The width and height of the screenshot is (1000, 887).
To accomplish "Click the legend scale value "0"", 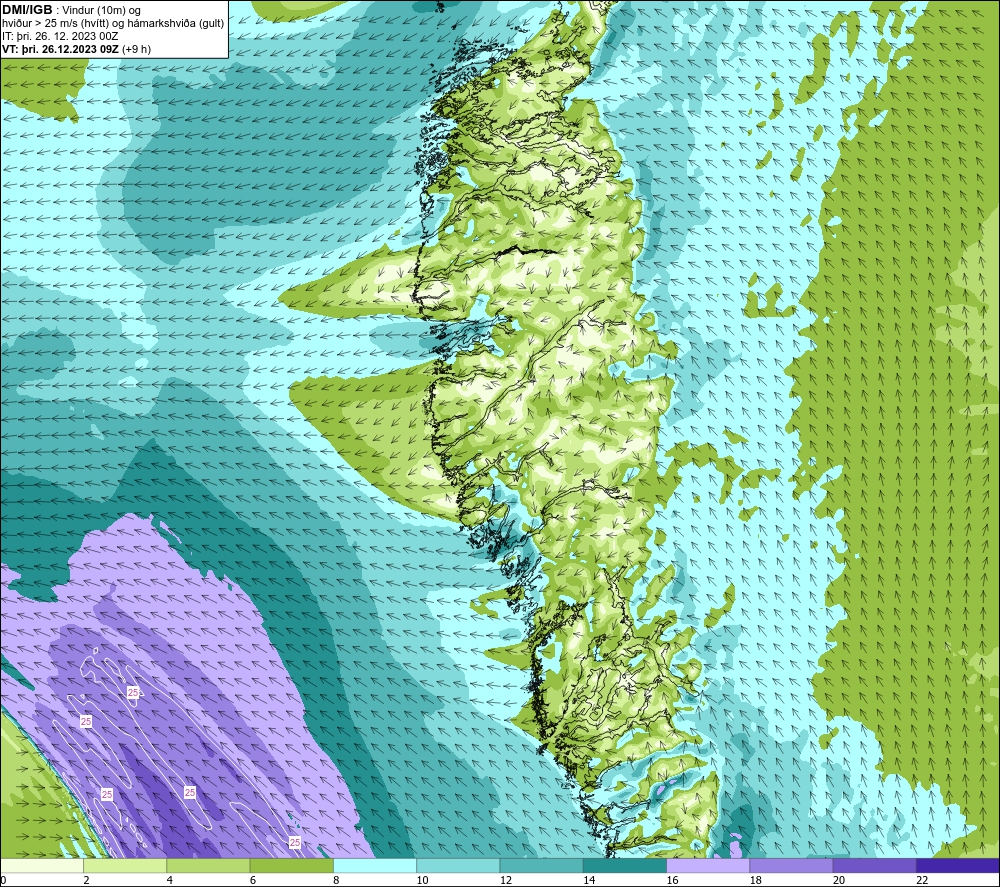I will tap(3, 881).
